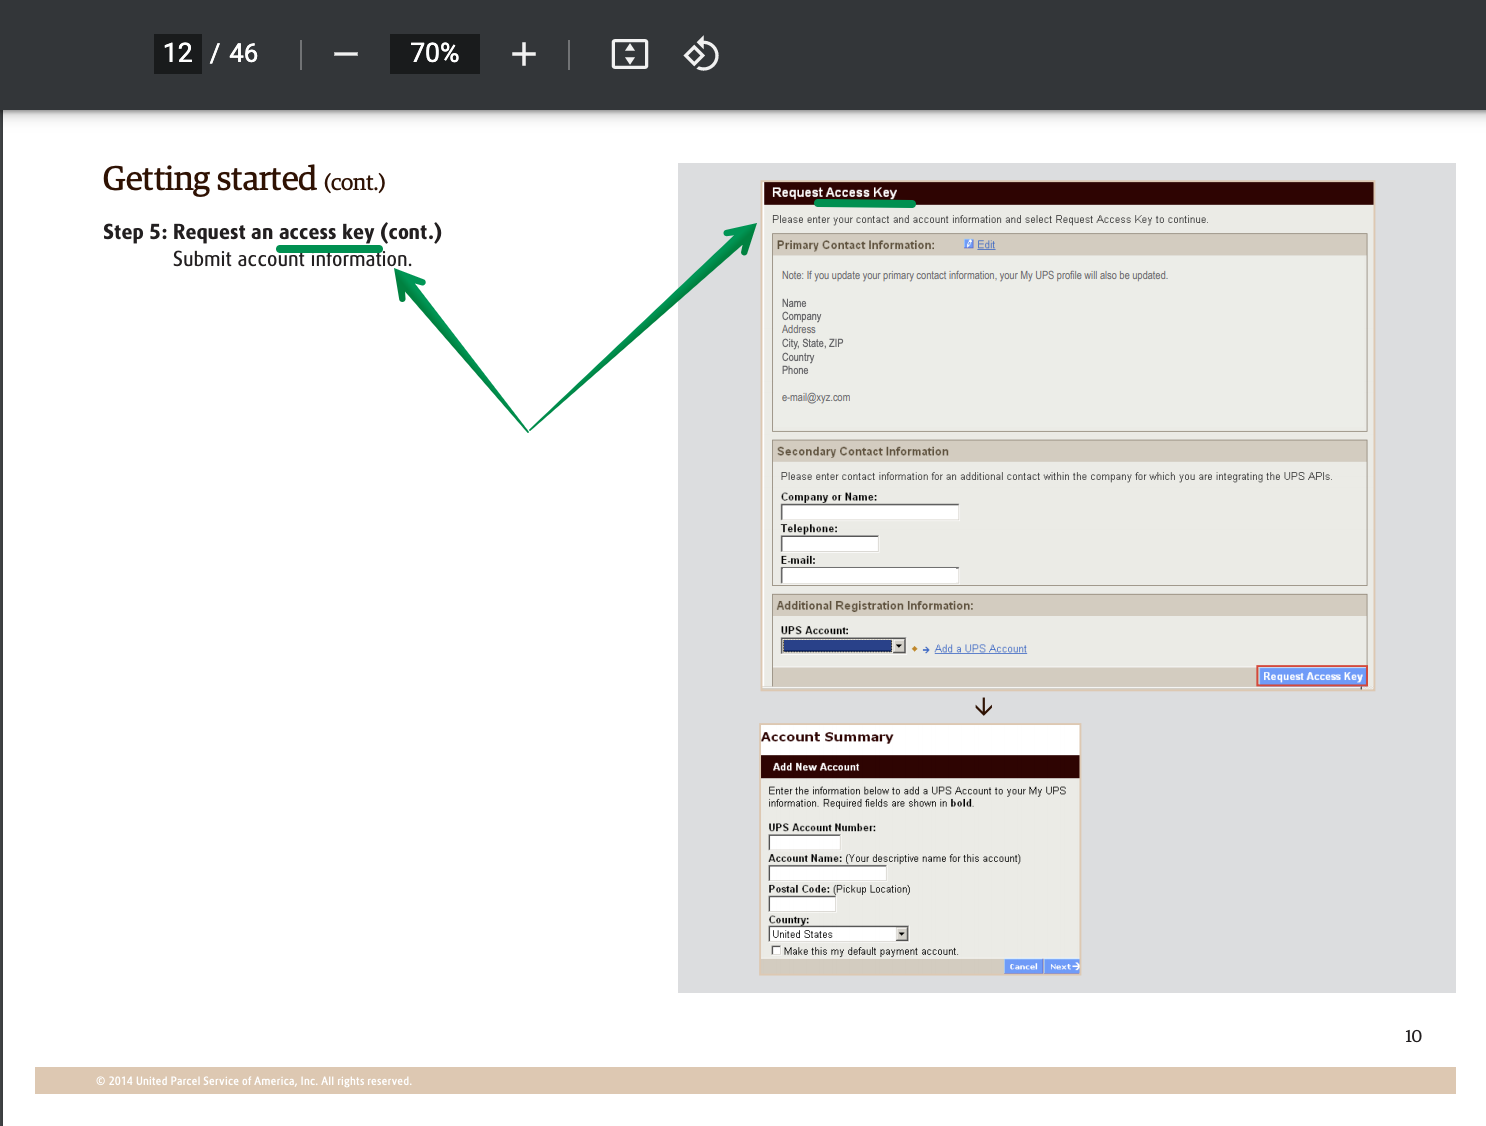
Task: Click the E-mail input field under Secondary Contact
Action: [868, 575]
